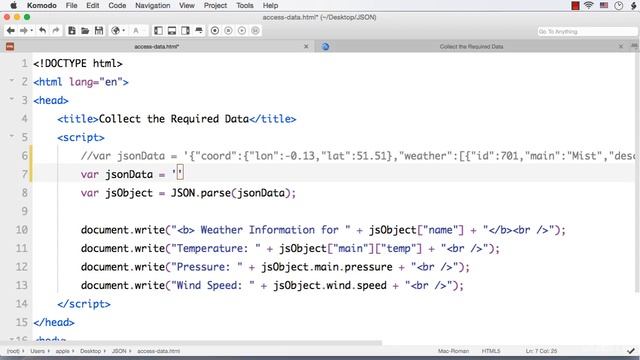
Task: Click the red file-list icon left of tabs
Action: coord(10,47)
